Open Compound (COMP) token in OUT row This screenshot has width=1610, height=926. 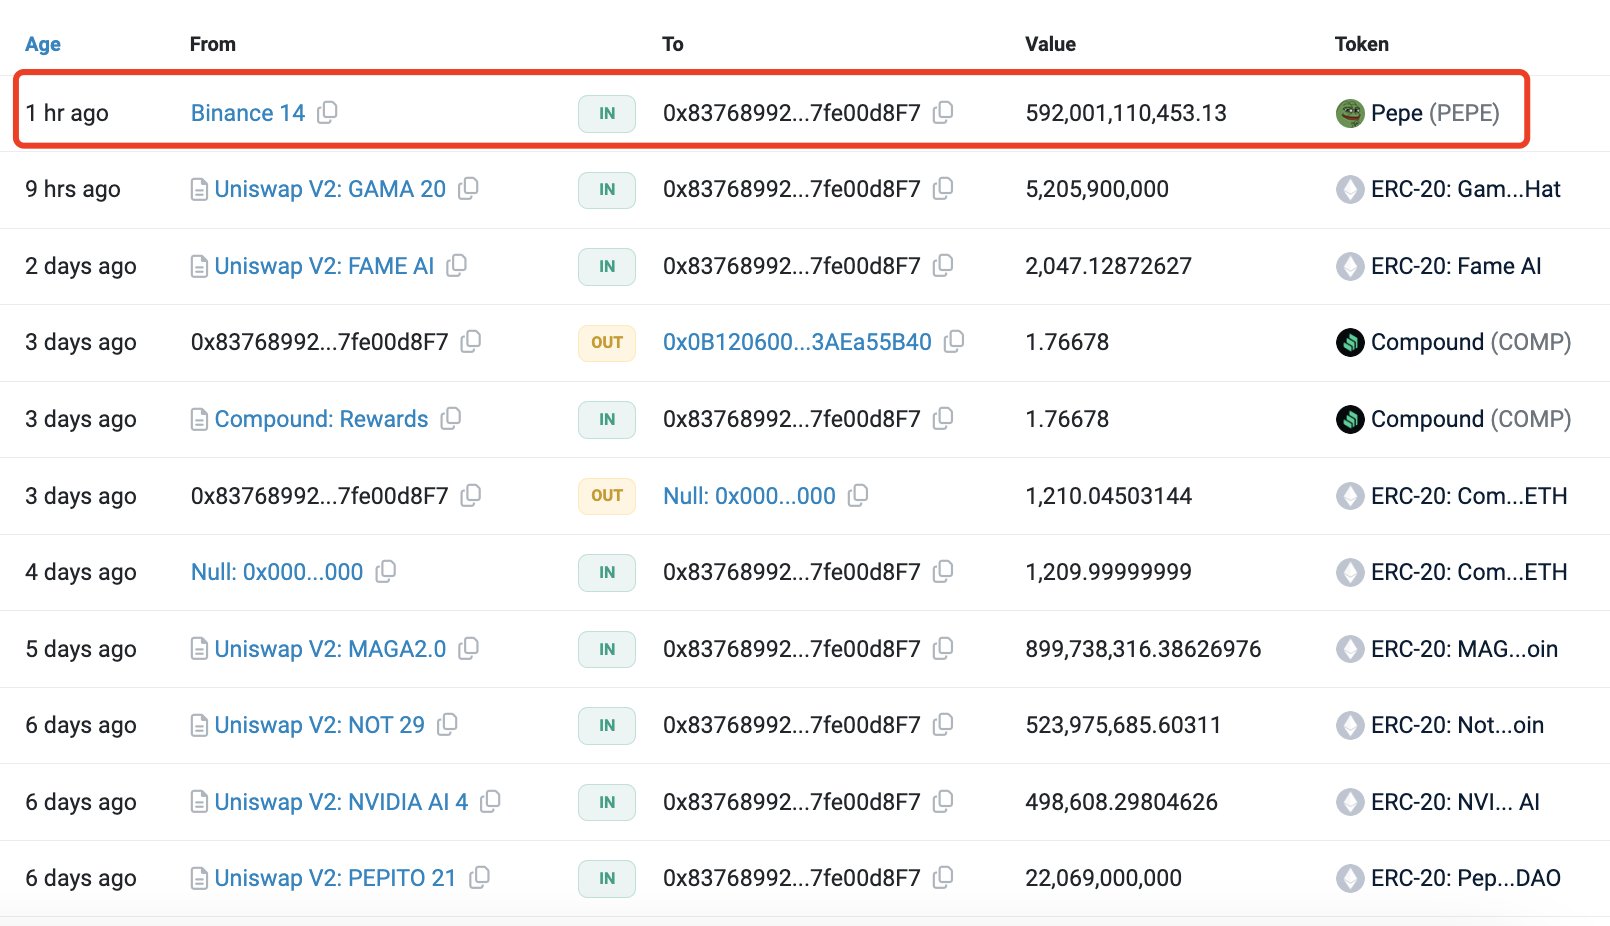[x=1471, y=342]
